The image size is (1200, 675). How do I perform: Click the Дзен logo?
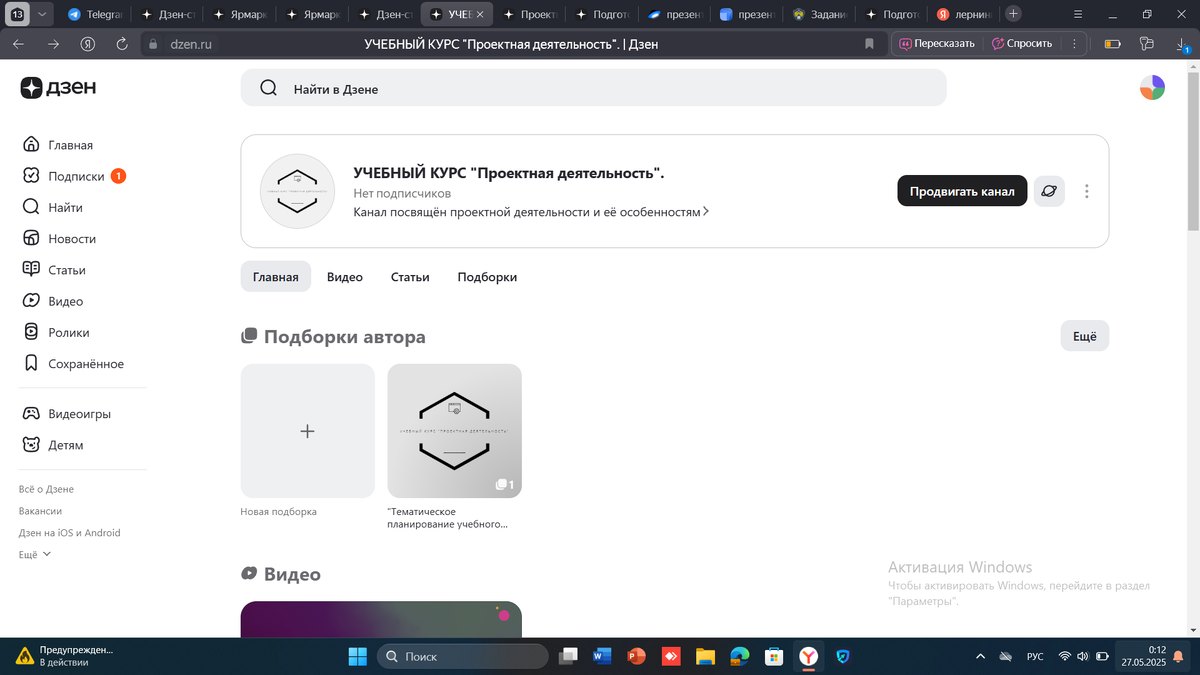pos(58,88)
